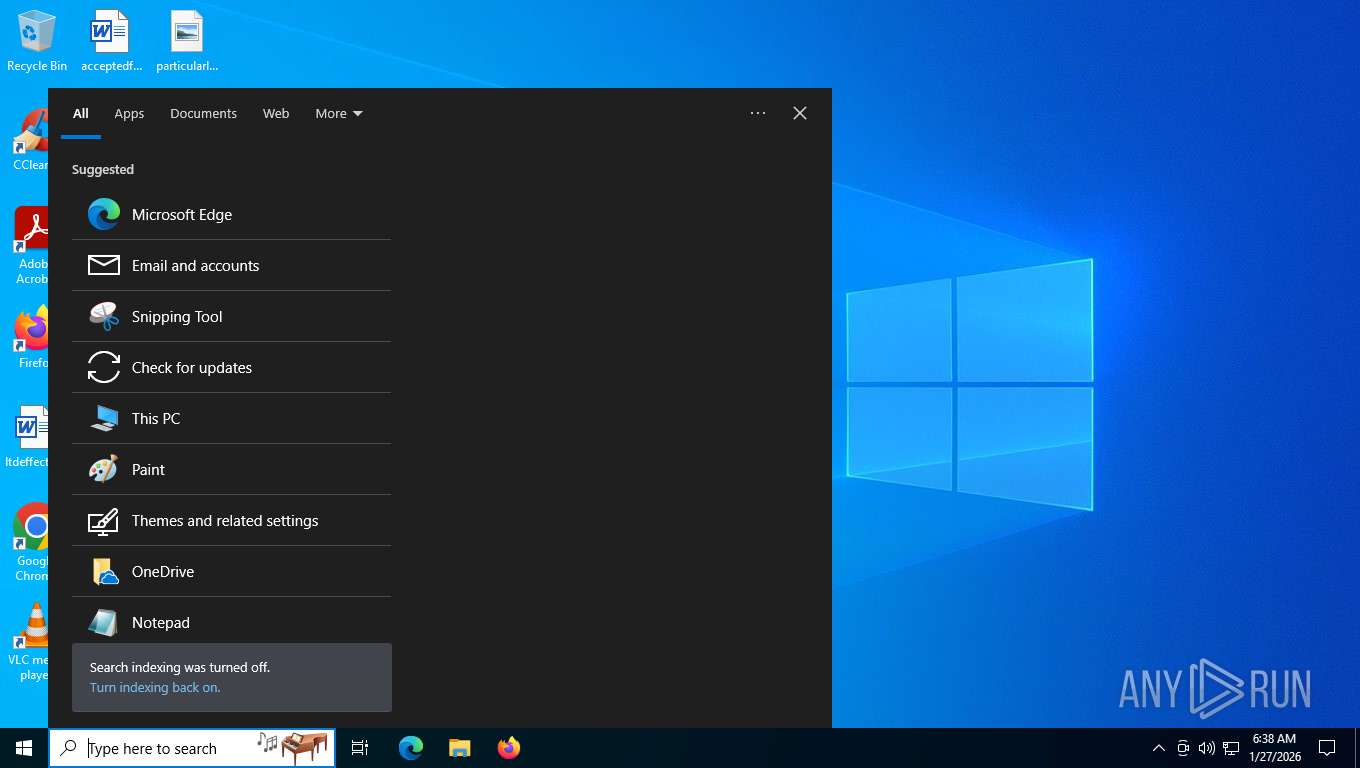
Task: Select the Firefox desktop shortcut
Action: (x=31, y=338)
